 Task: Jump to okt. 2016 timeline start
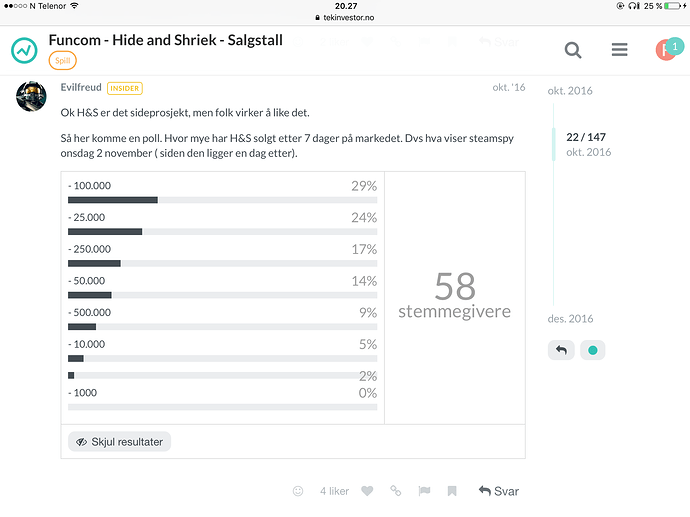(x=570, y=91)
